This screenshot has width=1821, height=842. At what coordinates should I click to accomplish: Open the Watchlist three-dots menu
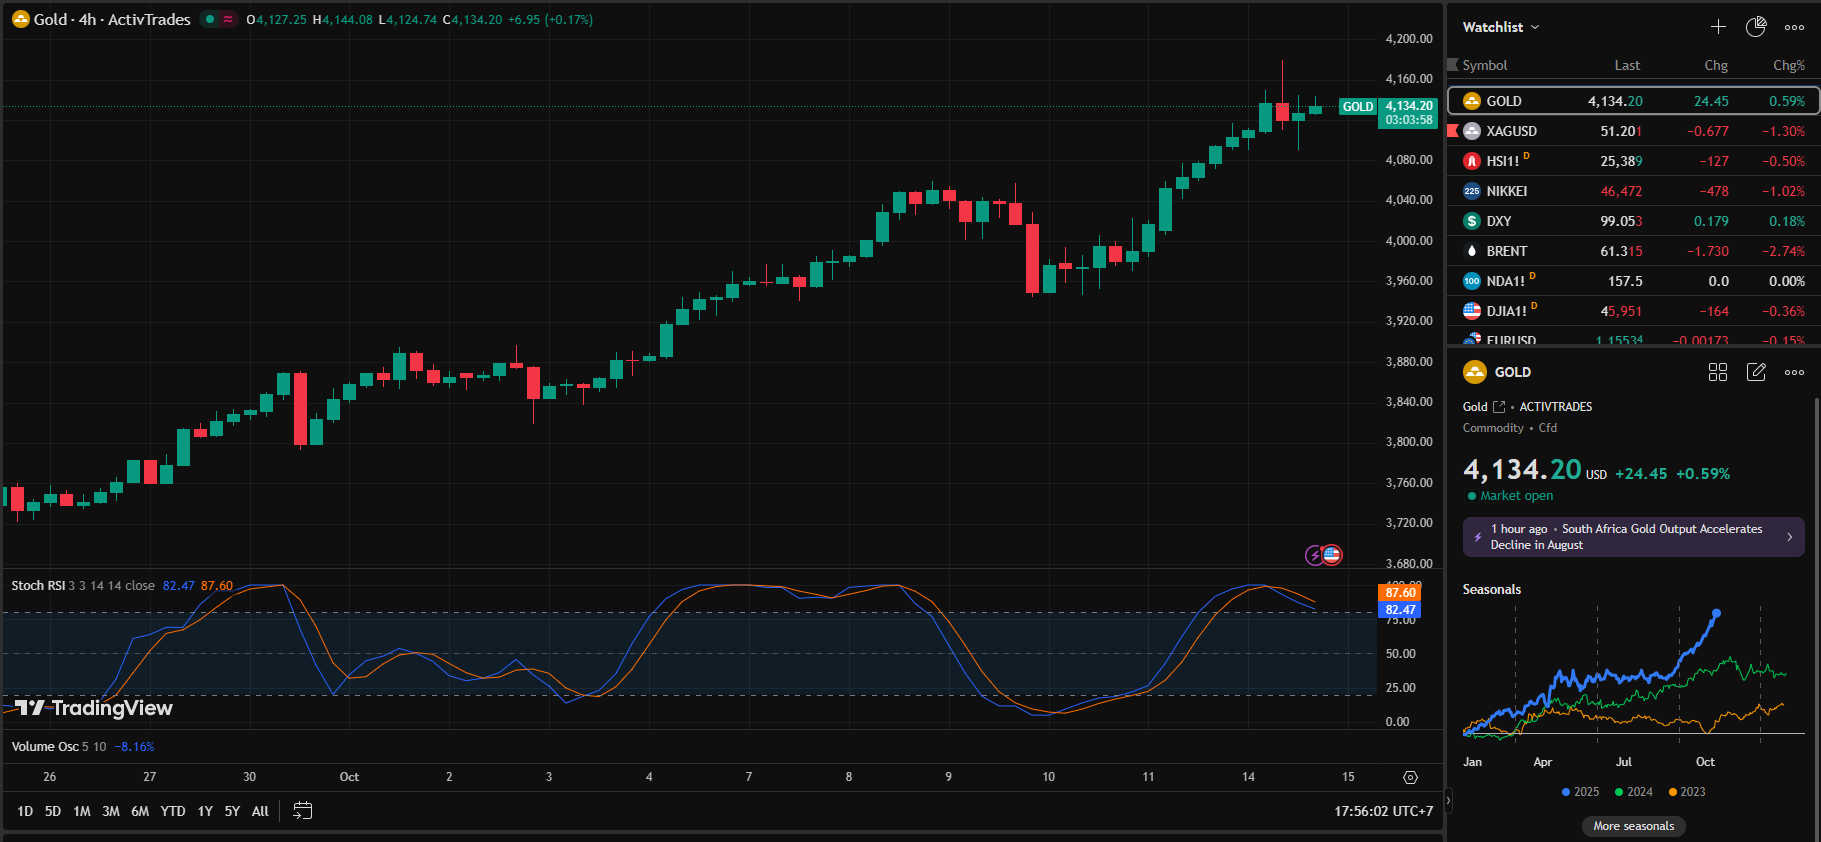(1795, 27)
